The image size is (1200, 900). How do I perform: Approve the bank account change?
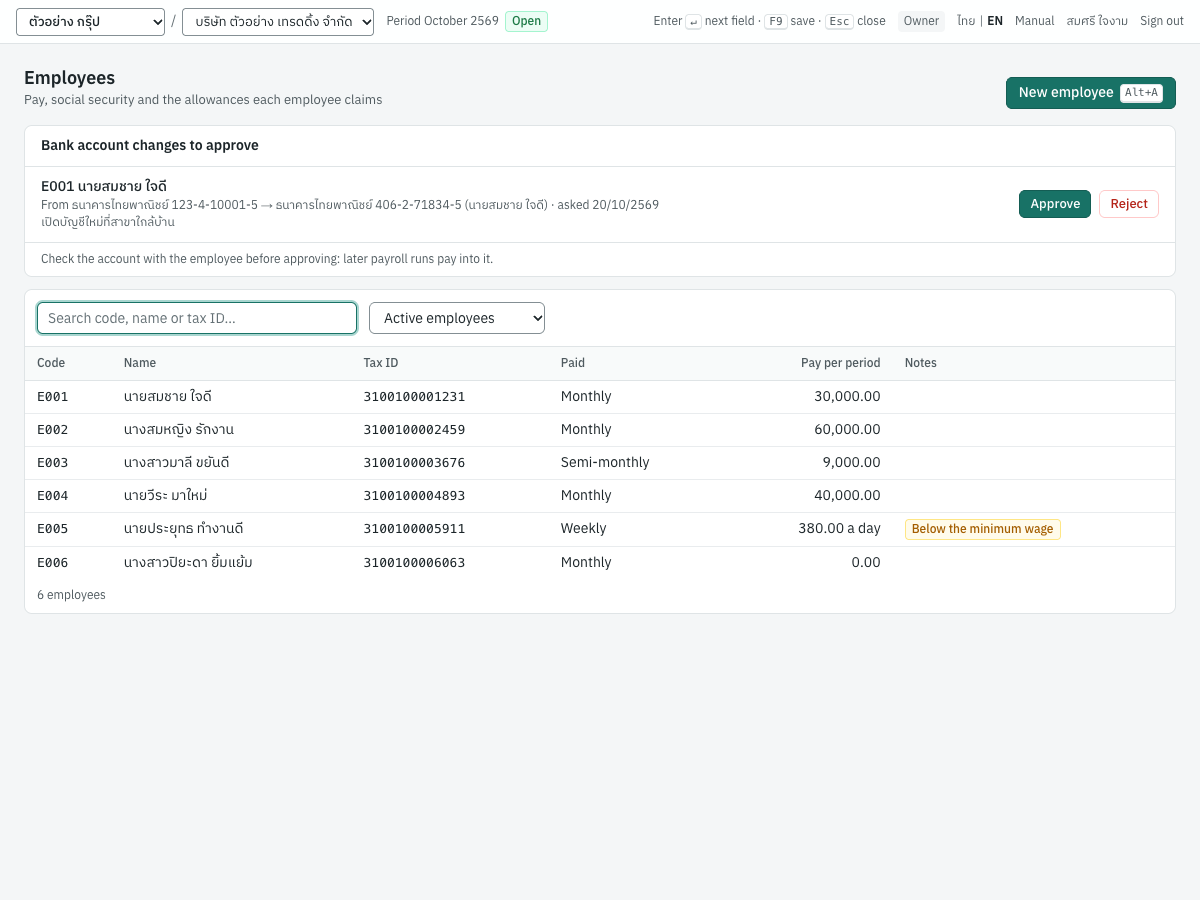click(1055, 204)
